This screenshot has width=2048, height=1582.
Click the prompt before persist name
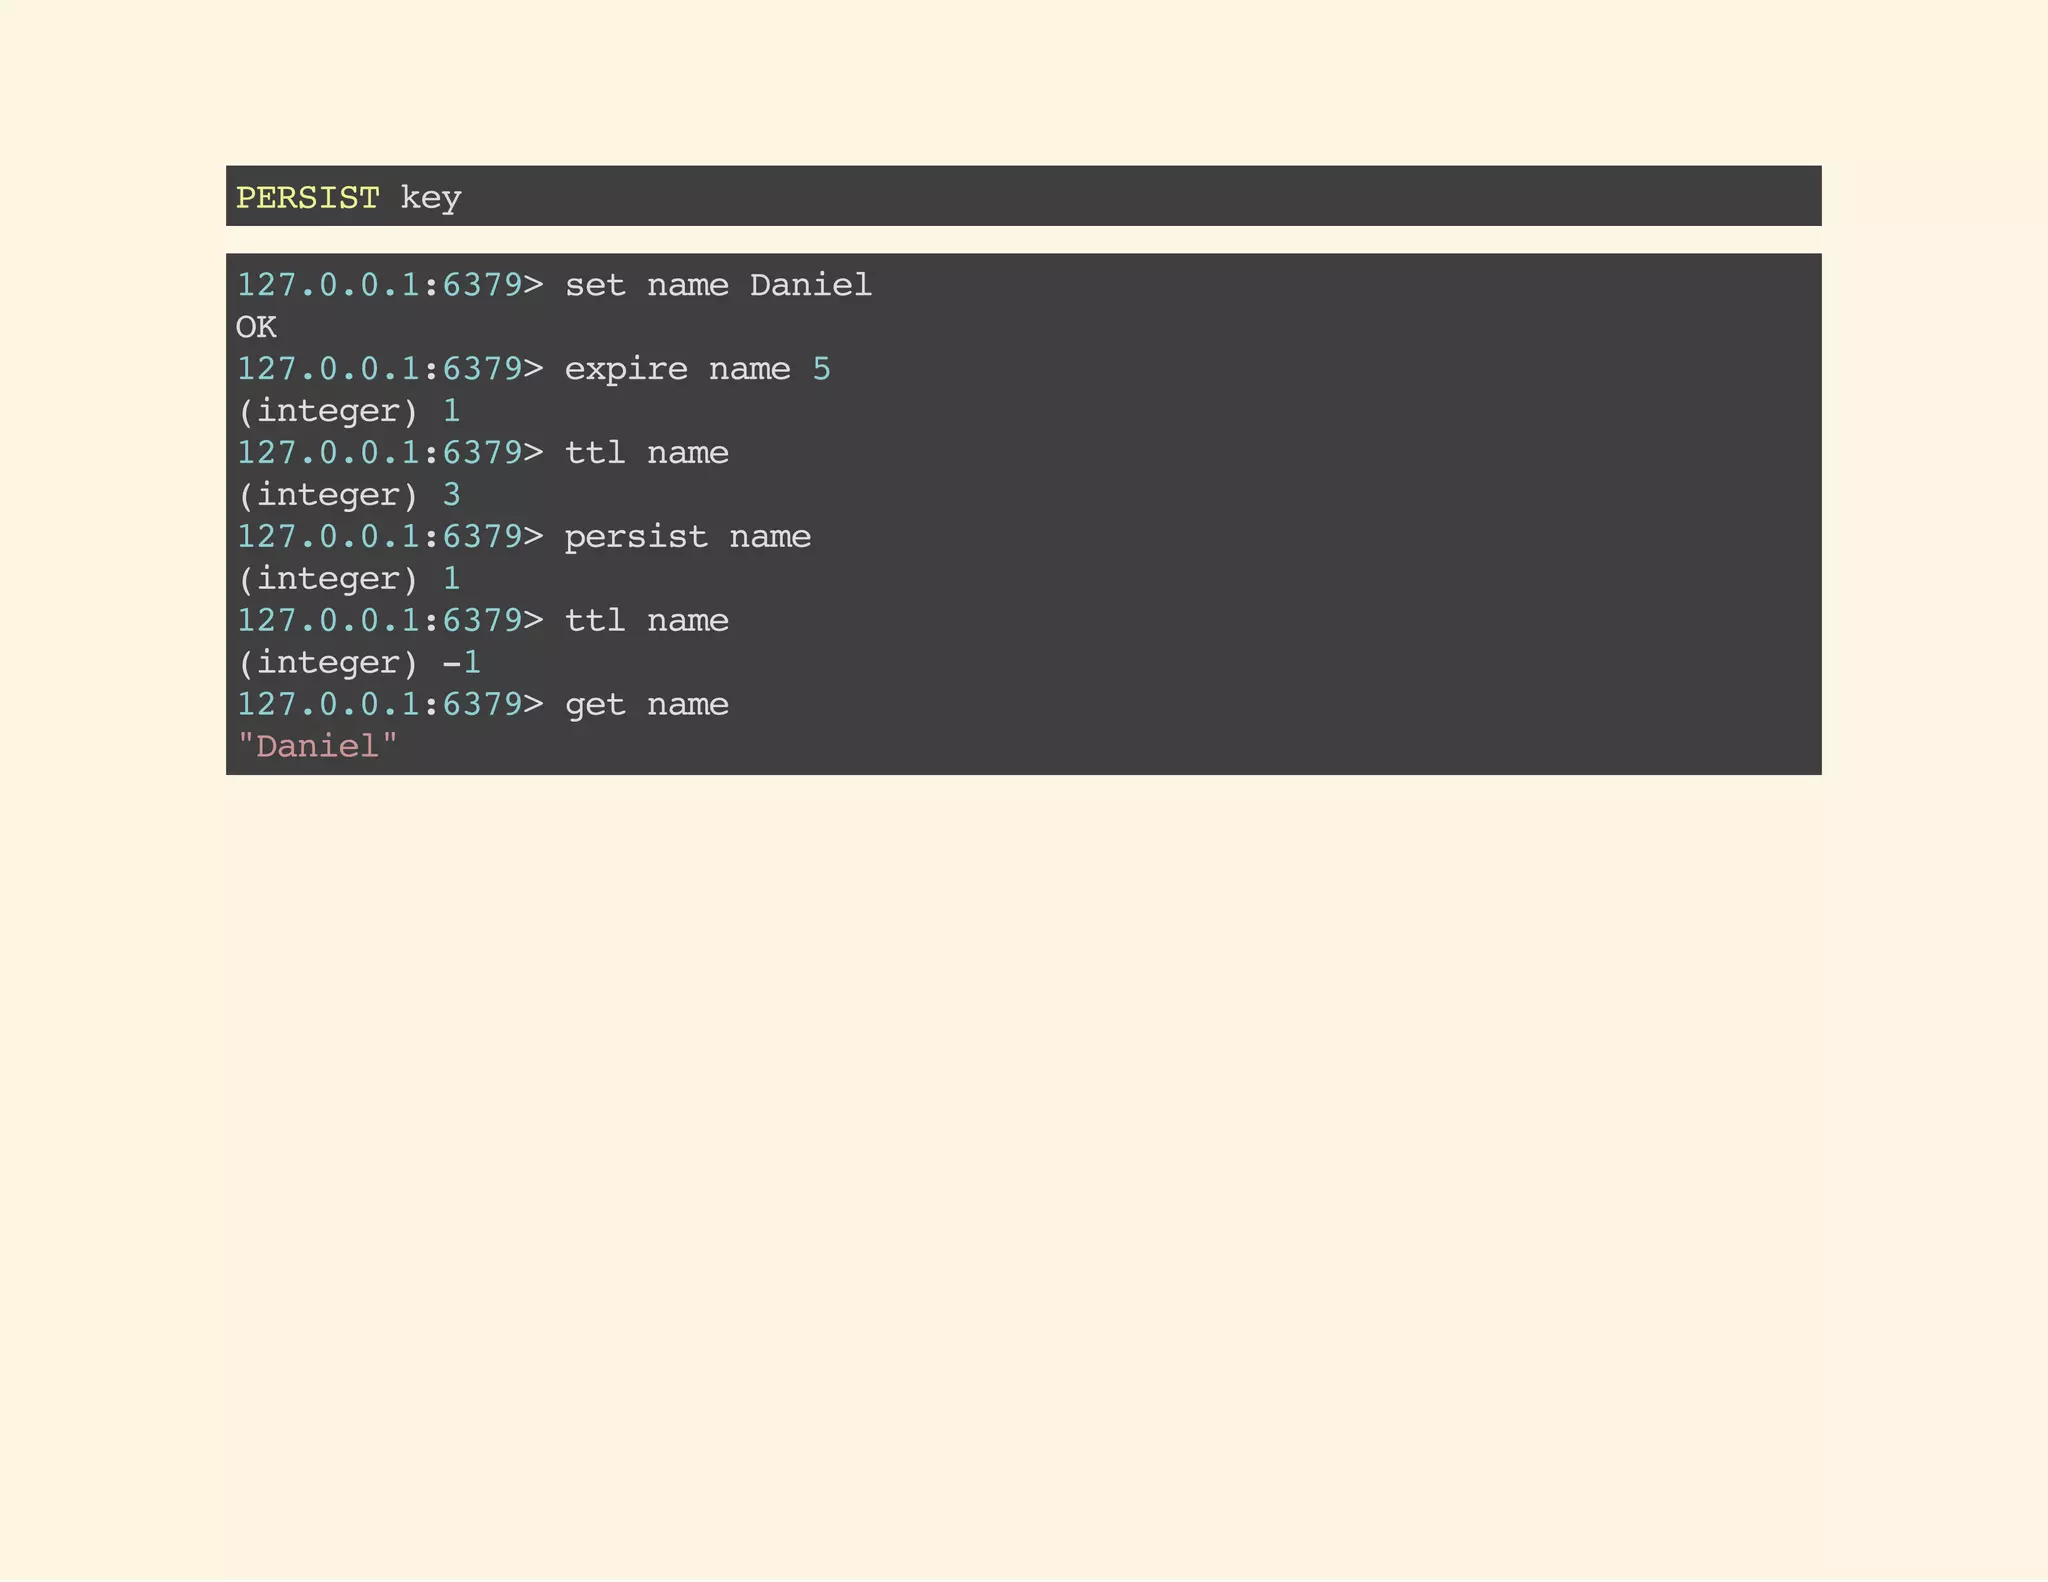click(389, 537)
